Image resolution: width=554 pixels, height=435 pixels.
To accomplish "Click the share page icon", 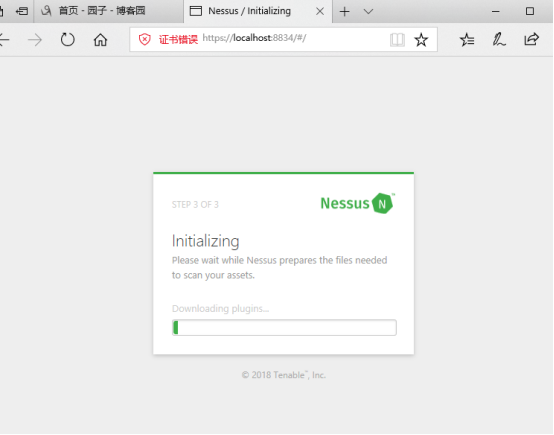I will (531, 39).
